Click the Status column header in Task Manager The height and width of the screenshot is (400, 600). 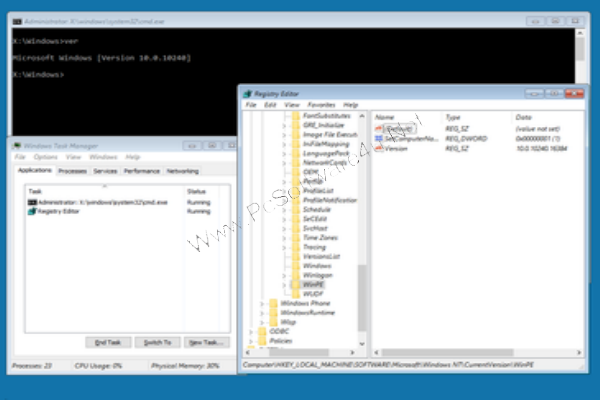click(x=201, y=191)
